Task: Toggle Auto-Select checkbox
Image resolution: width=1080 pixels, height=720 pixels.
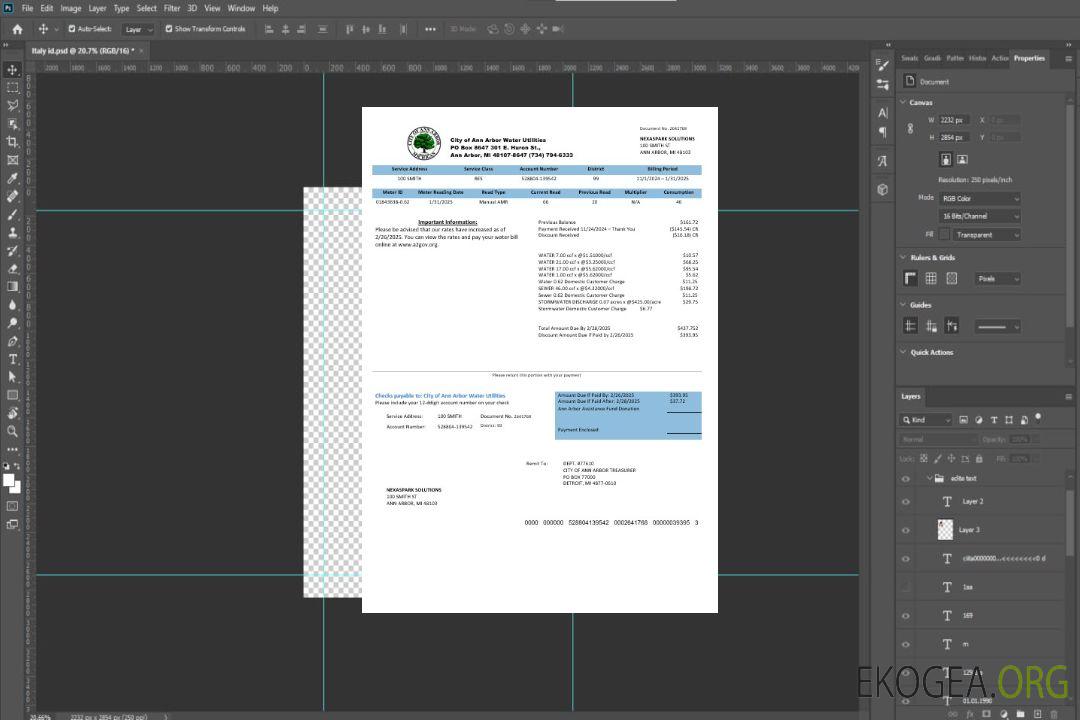Action: [x=72, y=29]
